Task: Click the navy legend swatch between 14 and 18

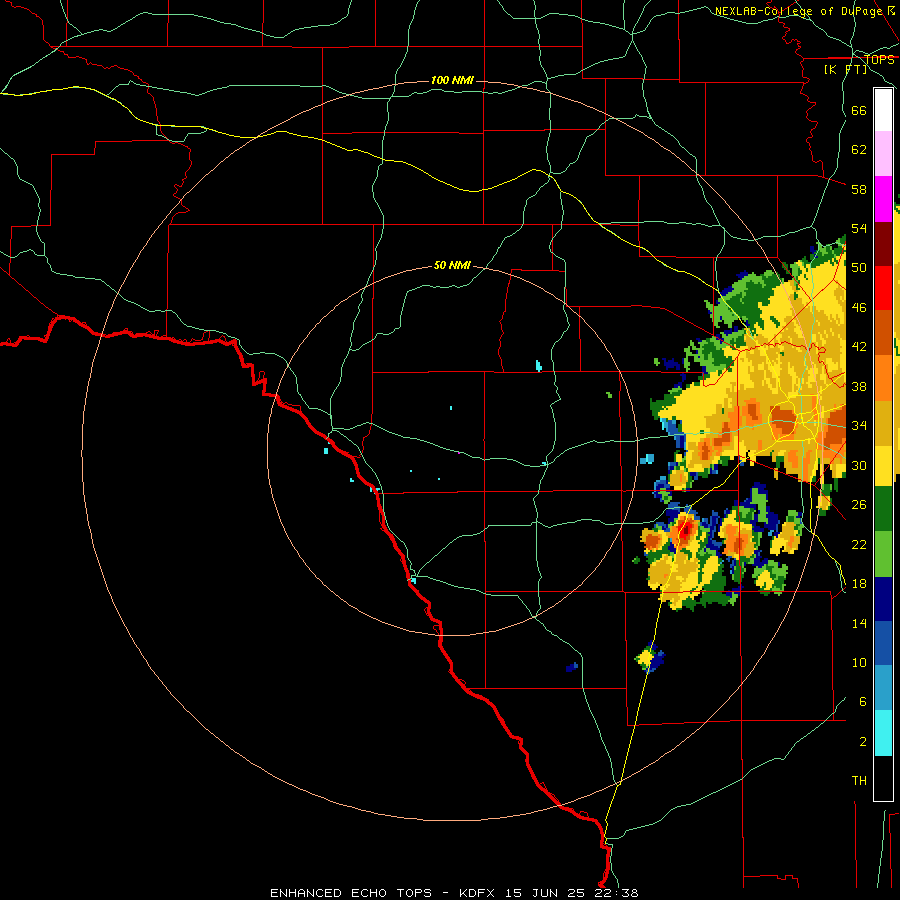Action: point(883,599)
